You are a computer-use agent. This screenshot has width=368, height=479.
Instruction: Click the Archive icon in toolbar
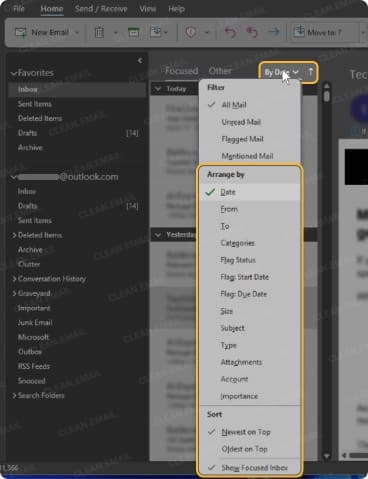click(133, 32)
